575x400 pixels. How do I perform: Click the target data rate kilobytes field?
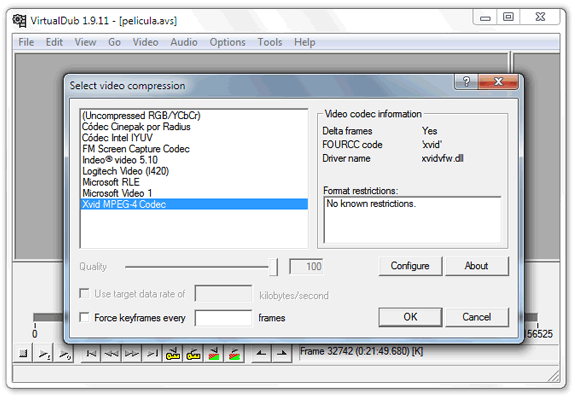click(x=223, y=294)
